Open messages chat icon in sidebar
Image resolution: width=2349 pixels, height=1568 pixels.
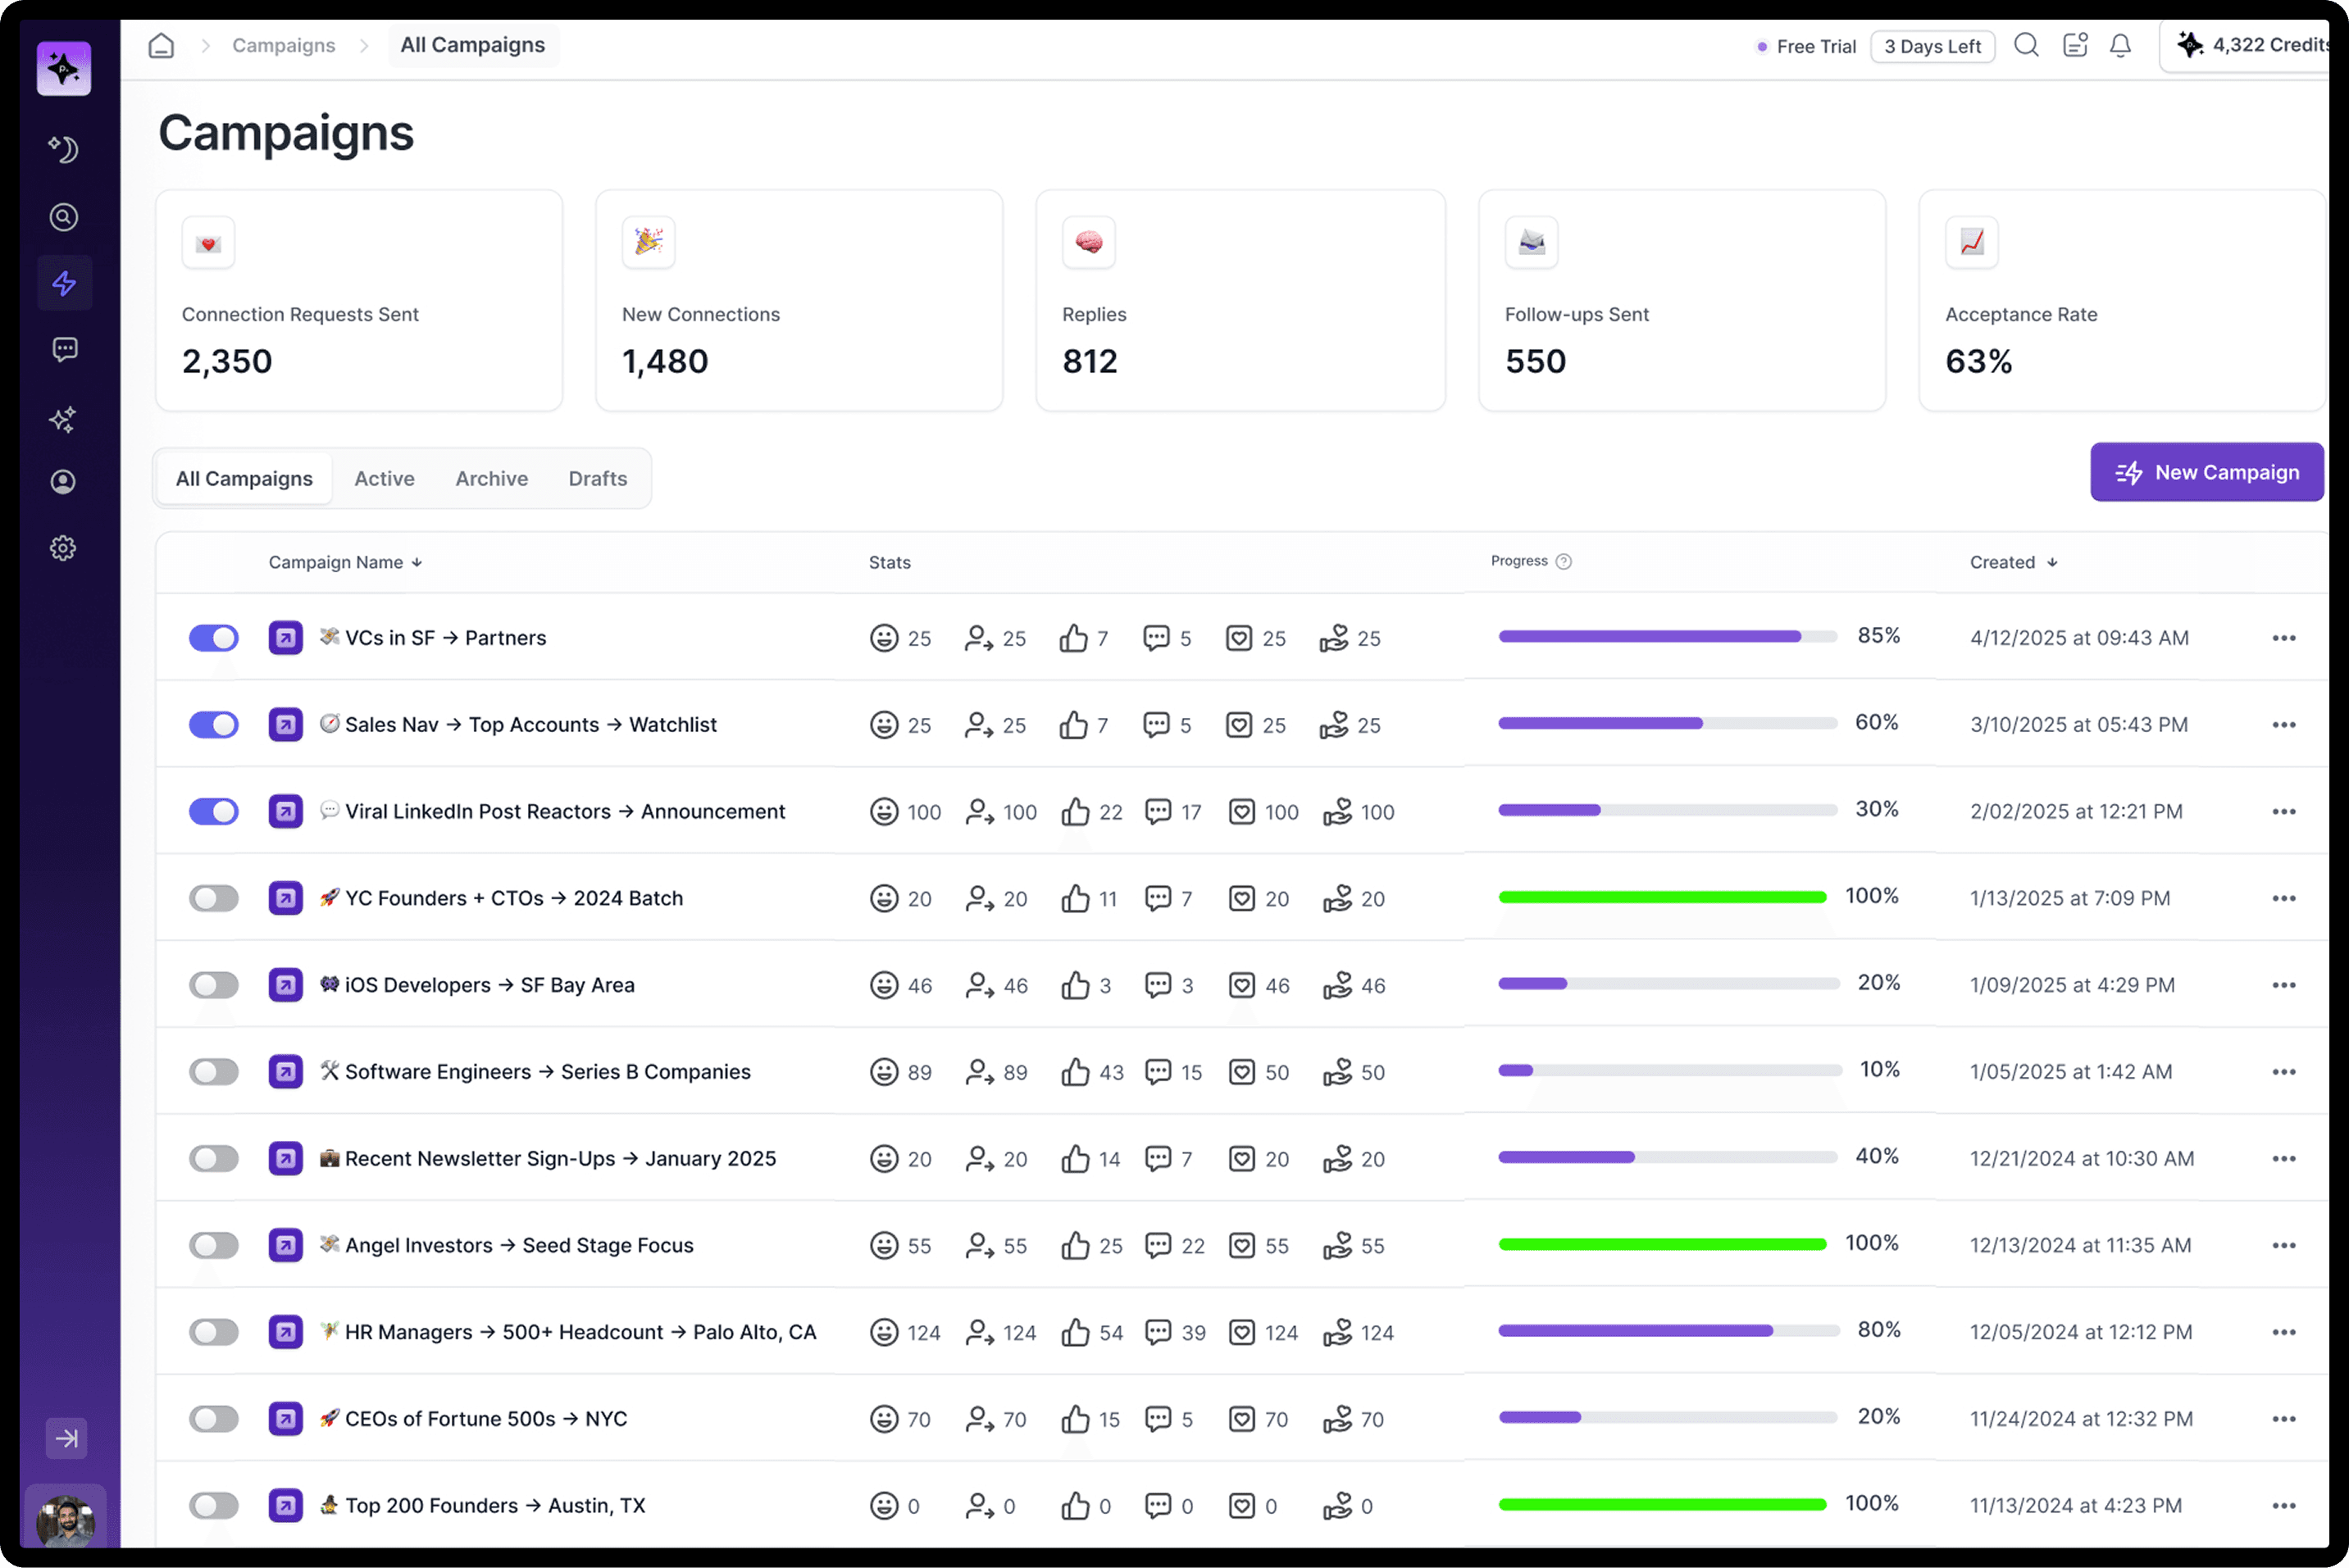coord(64,349)
